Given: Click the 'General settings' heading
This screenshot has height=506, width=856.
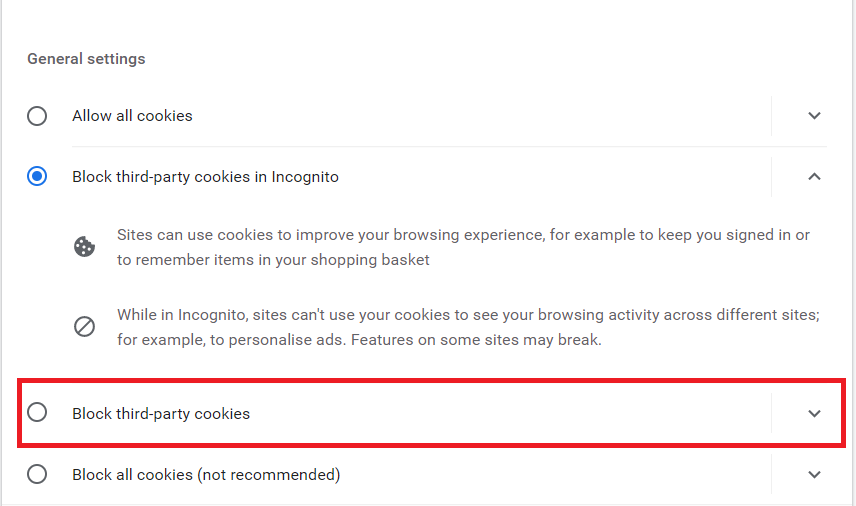Looking at the screenshot, I should click(x=86, y=59).
